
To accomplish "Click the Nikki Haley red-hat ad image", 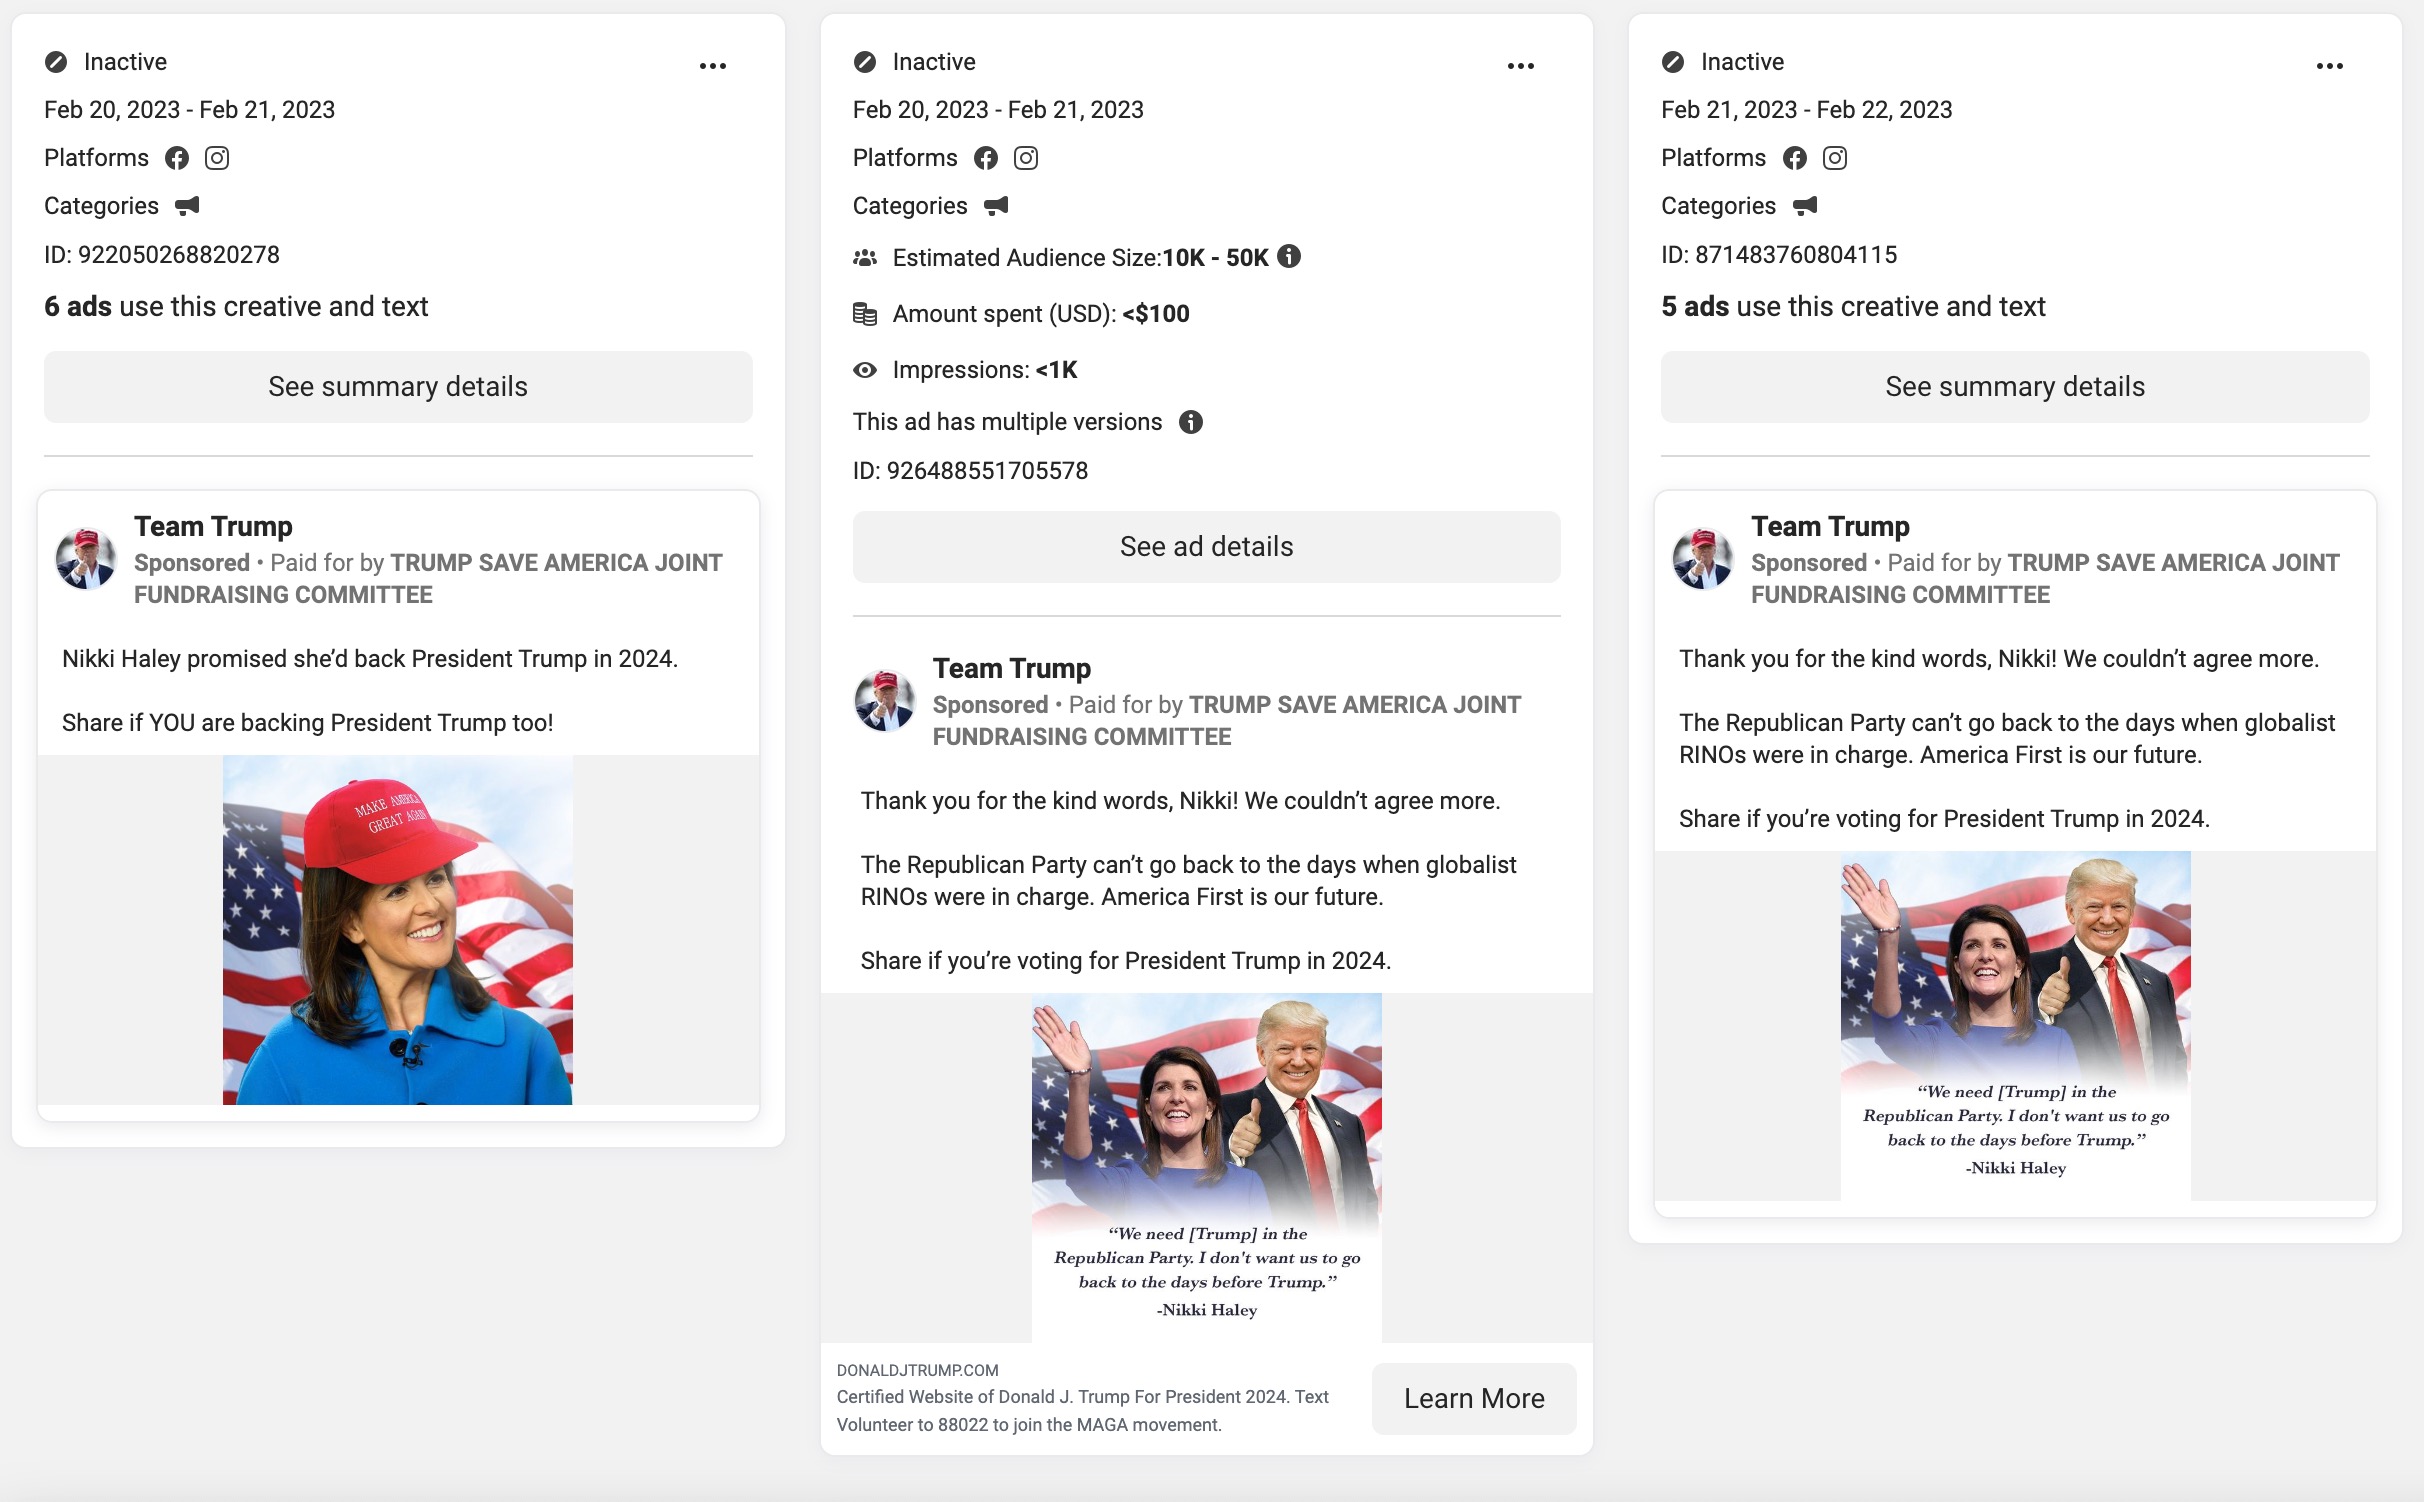I will point(398,930).
